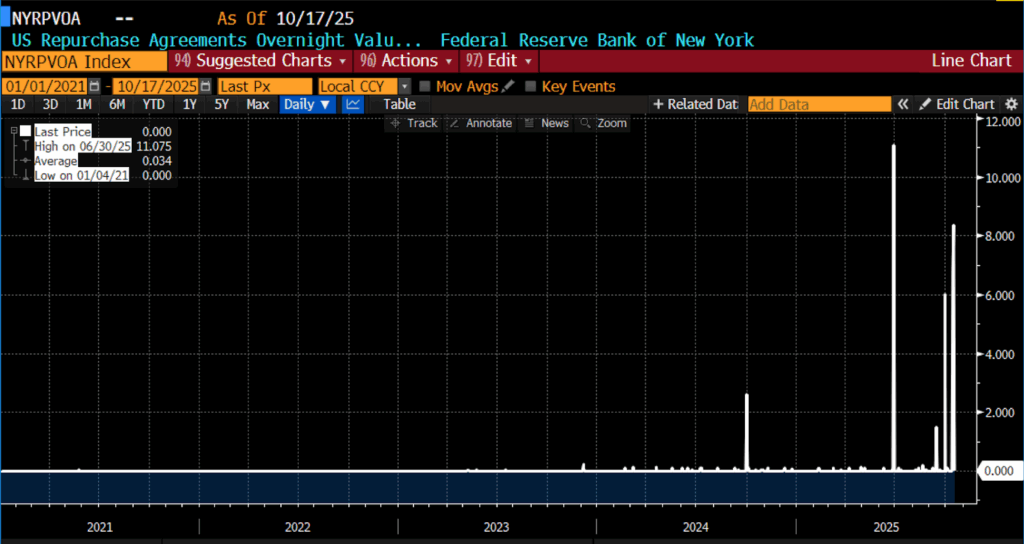1024x544 pixels.
Task: Click the Mov Avgs pencil edit icon
Action: (x=508, y=87)
